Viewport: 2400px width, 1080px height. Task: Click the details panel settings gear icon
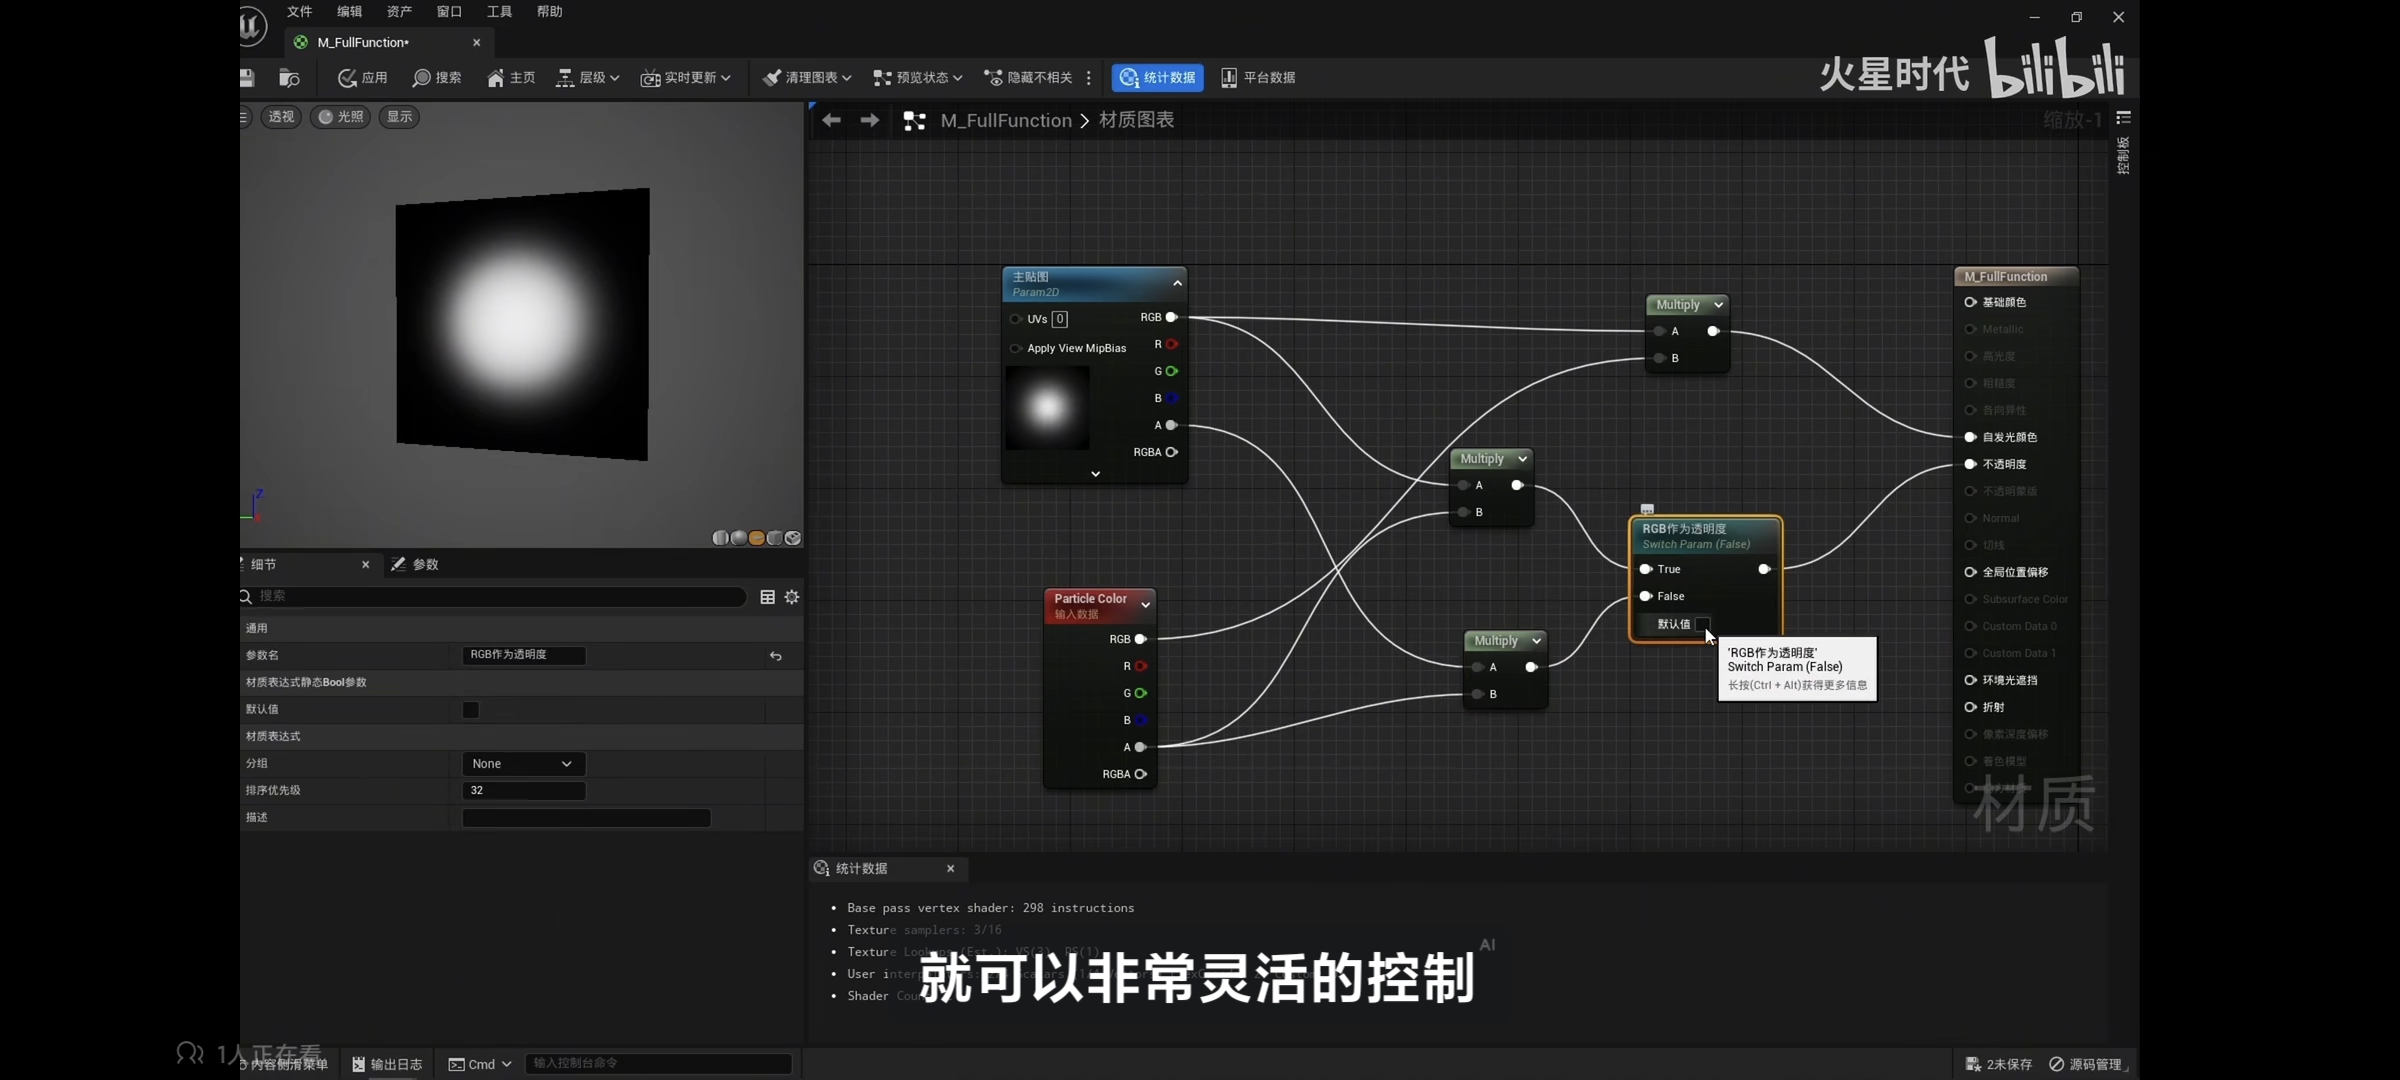[792, 597]
